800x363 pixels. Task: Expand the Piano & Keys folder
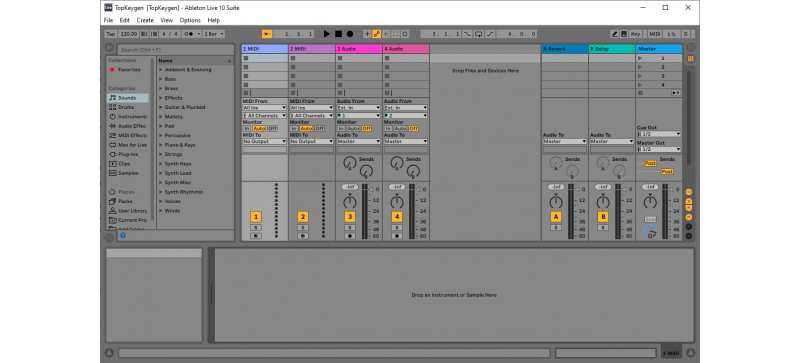point(160,145)
